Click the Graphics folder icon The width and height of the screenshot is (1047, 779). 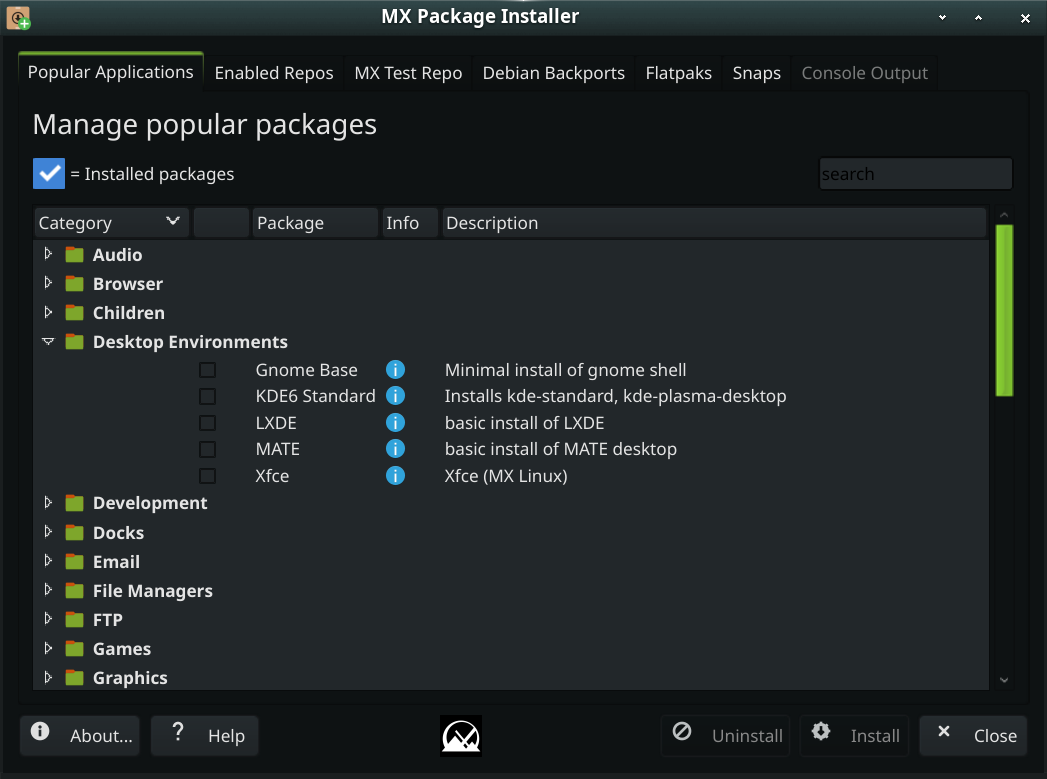click(75, 678)
